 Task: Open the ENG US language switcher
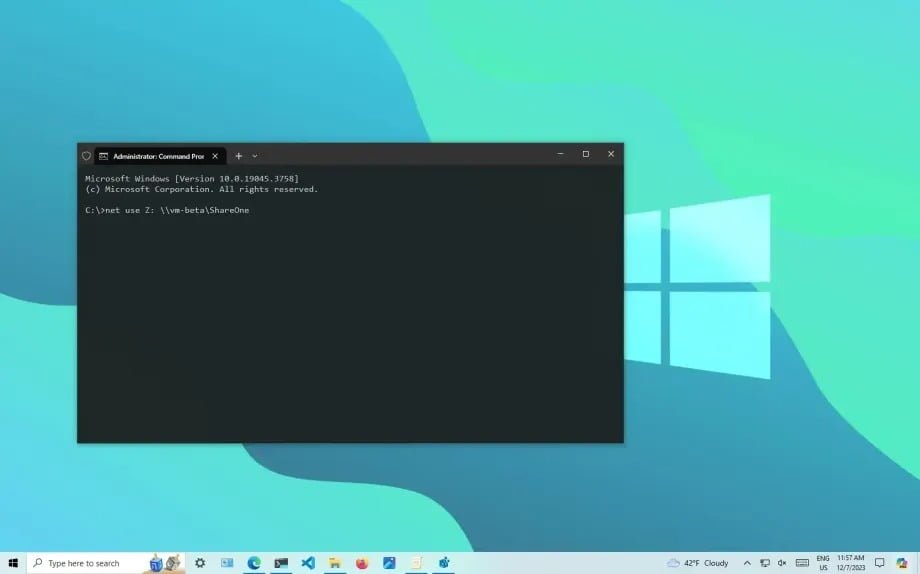click(823, 563)
